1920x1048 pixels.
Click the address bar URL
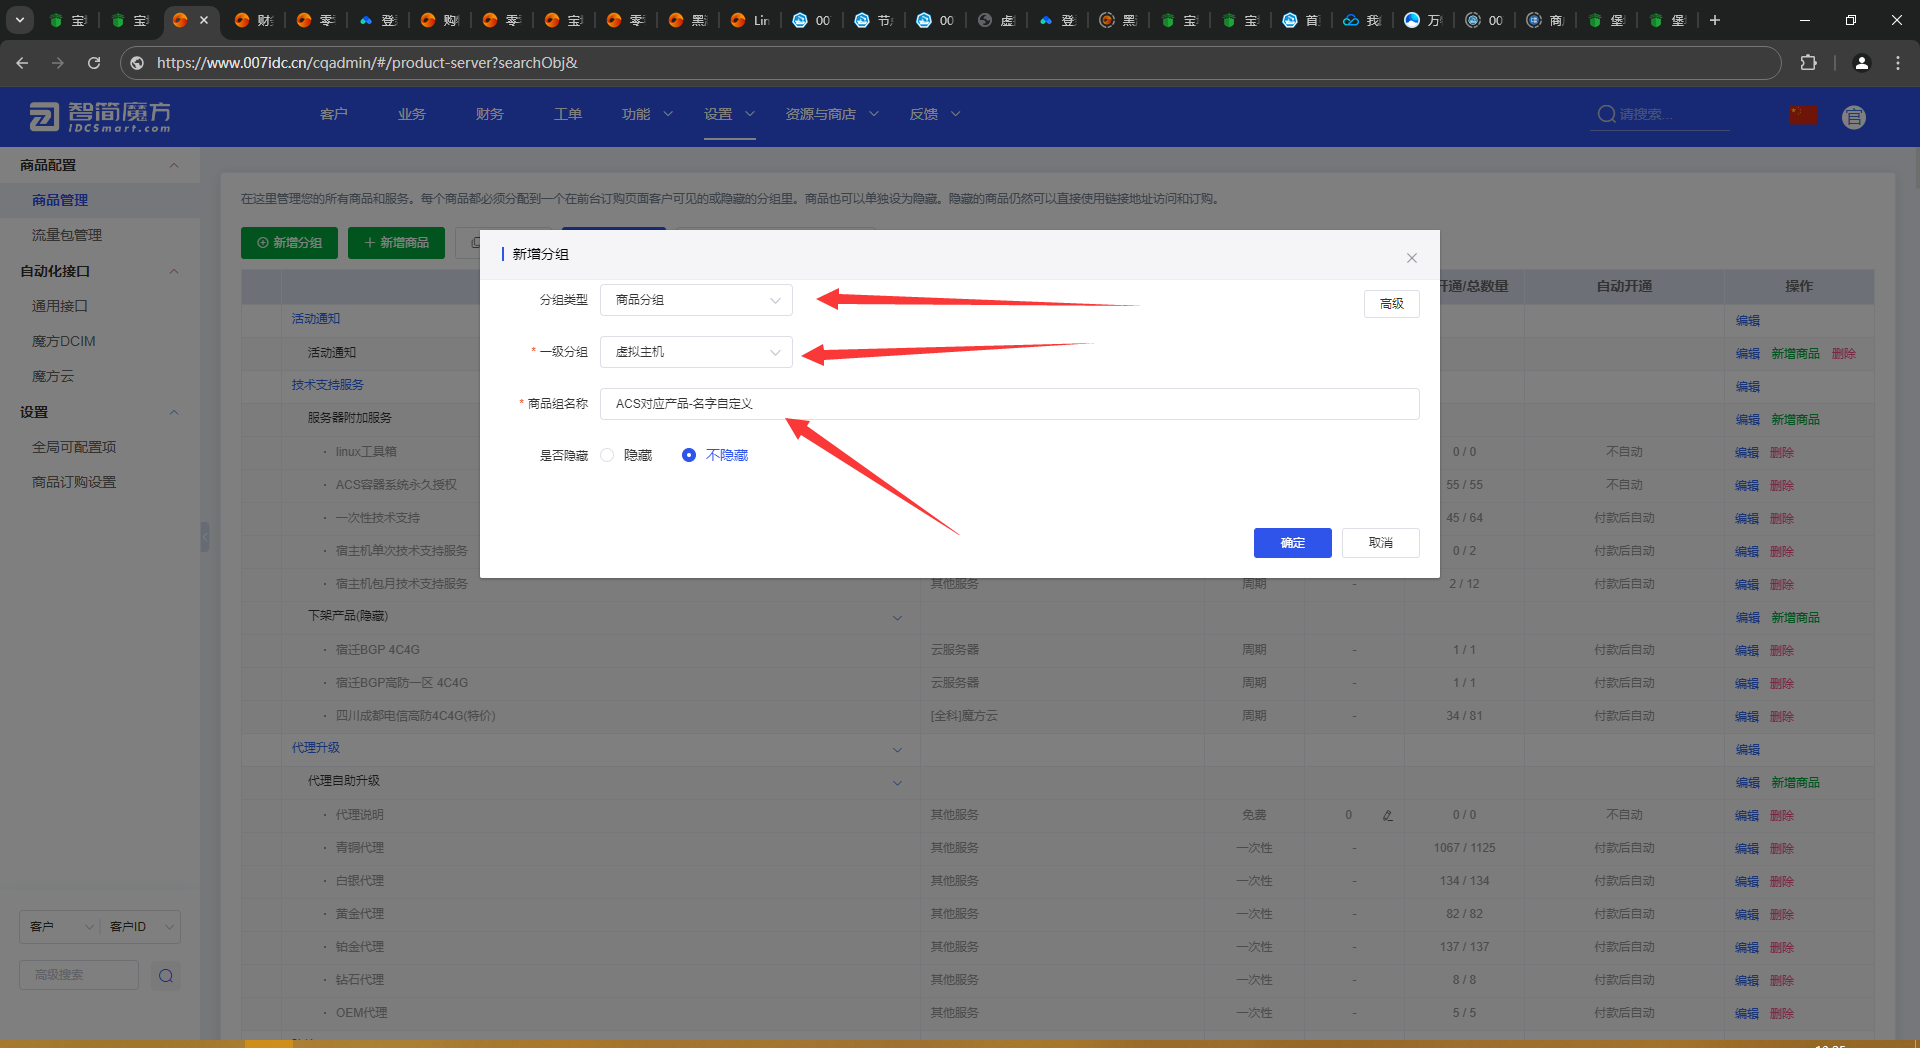(367, 63)
